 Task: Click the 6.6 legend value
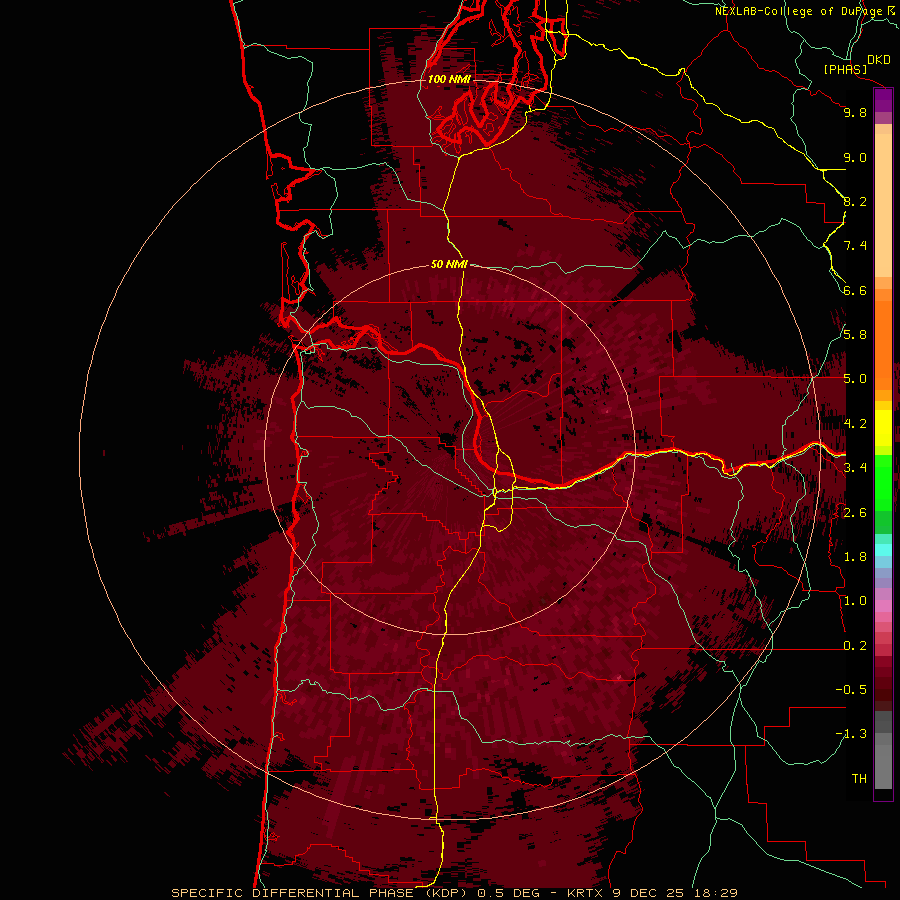(x=855, y=290)
